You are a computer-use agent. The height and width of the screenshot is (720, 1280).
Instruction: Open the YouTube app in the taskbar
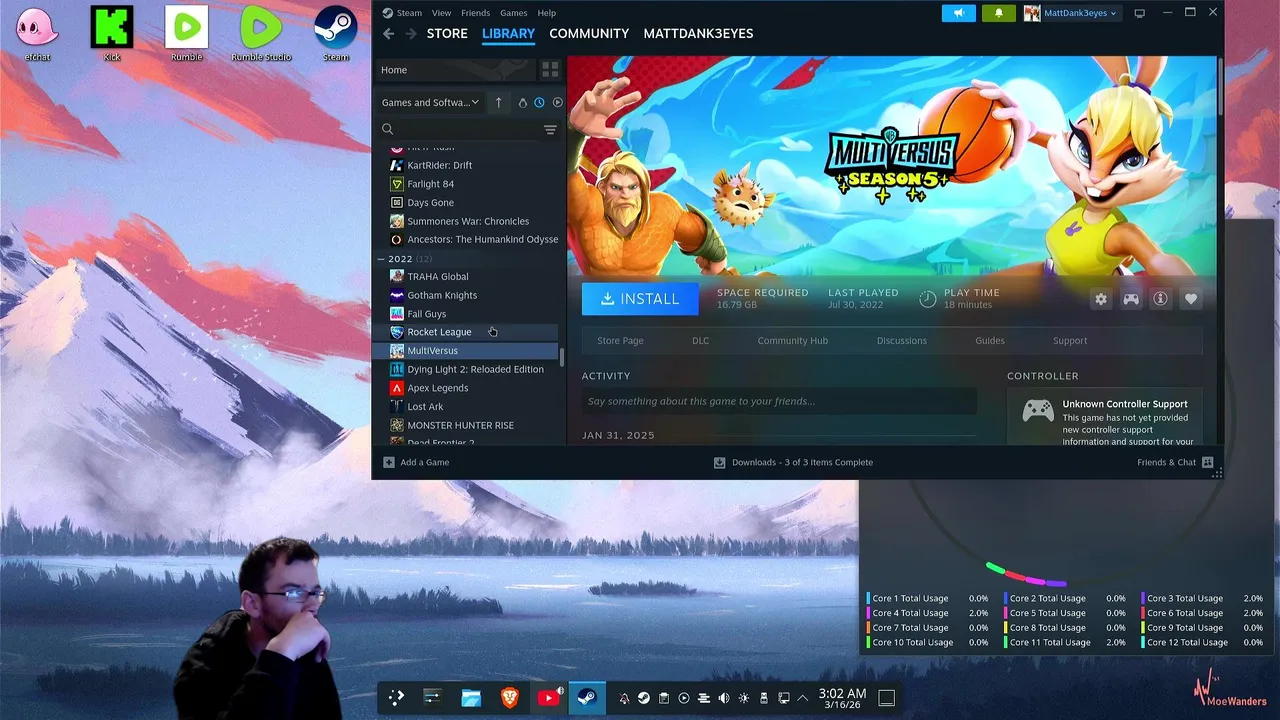(x=548, y=698)
